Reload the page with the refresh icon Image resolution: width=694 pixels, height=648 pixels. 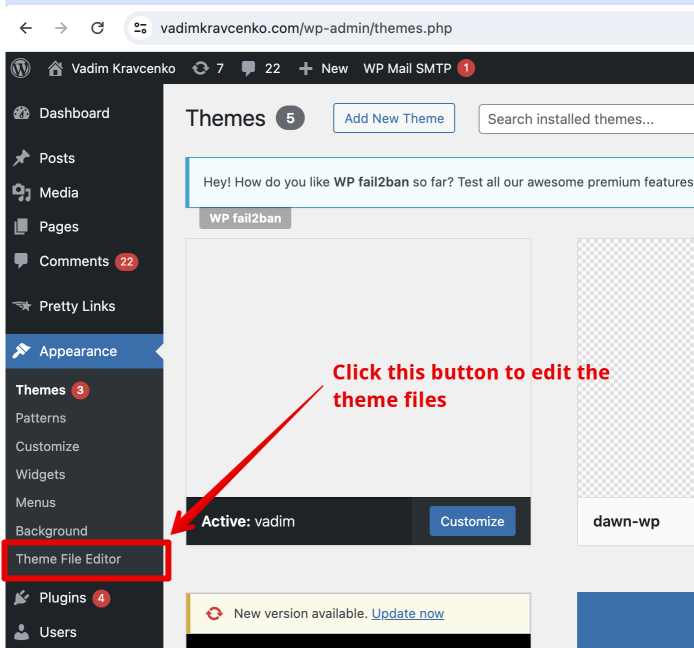[97, 28]
